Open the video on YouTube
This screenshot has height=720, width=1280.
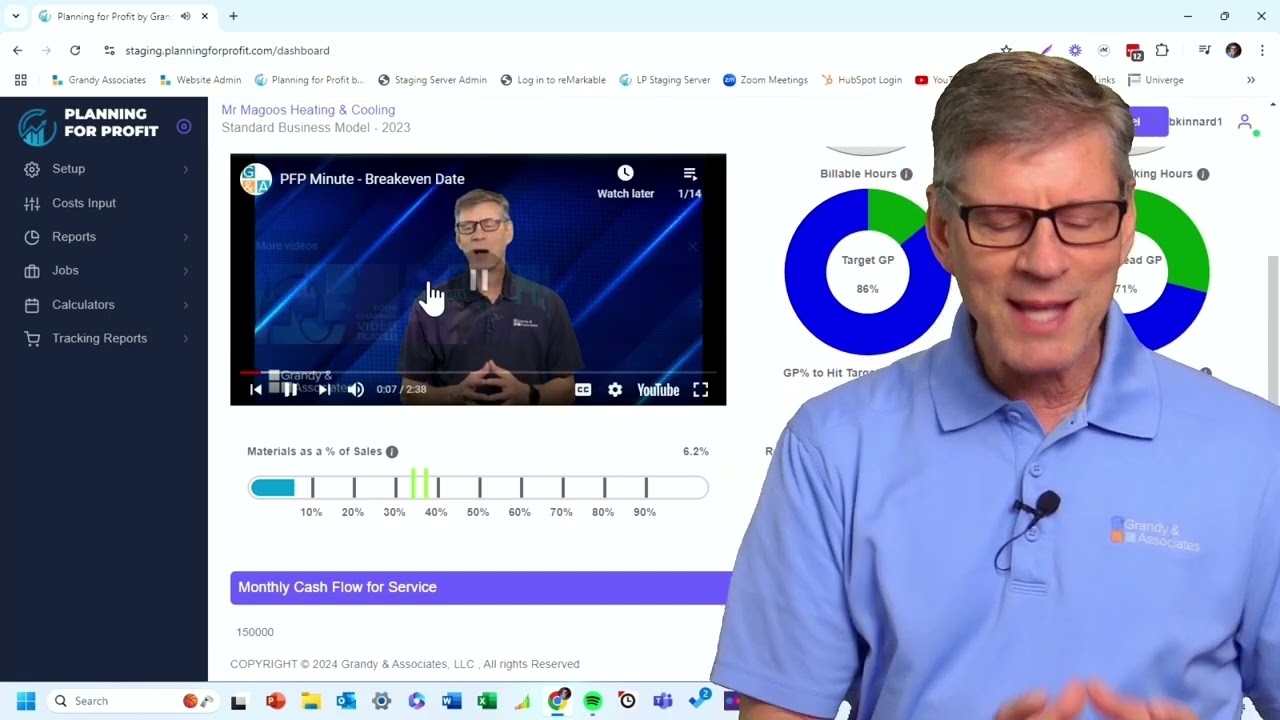658,390
